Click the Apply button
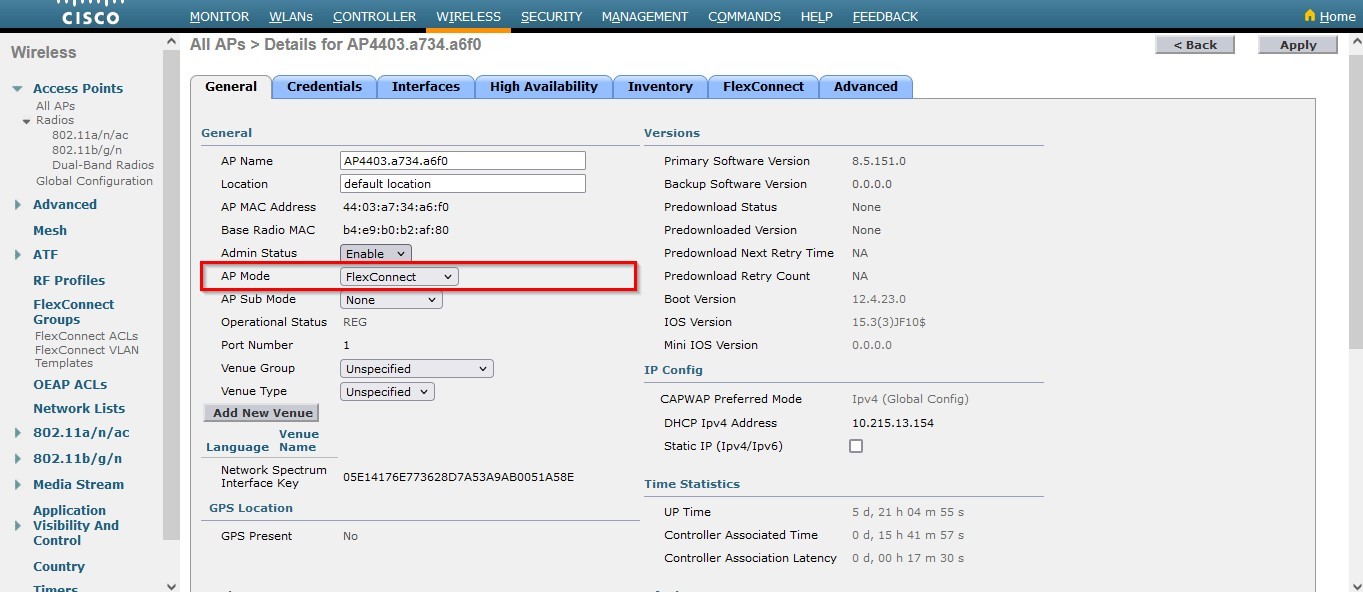 (1298, 45)
